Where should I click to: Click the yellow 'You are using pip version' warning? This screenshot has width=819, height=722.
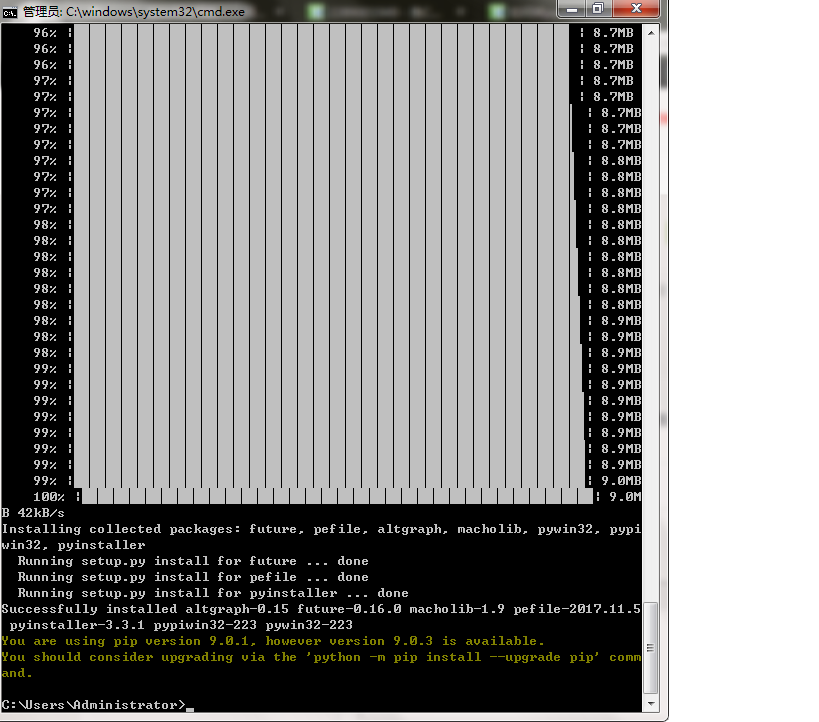tap(273, 641)
